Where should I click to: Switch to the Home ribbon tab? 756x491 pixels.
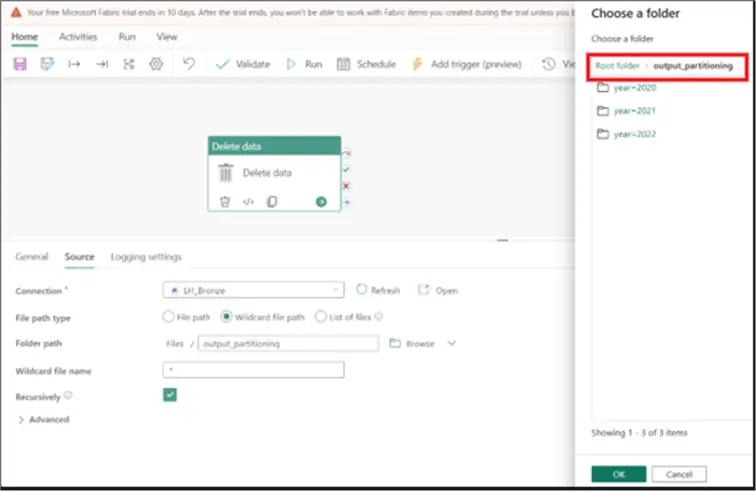coord(25,37)
